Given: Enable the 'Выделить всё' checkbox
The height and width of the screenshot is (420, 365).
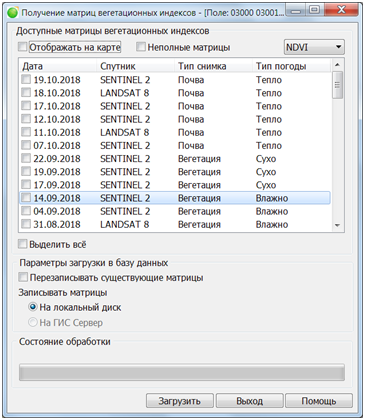Looking at the screenshot, I should click(22, 244).
